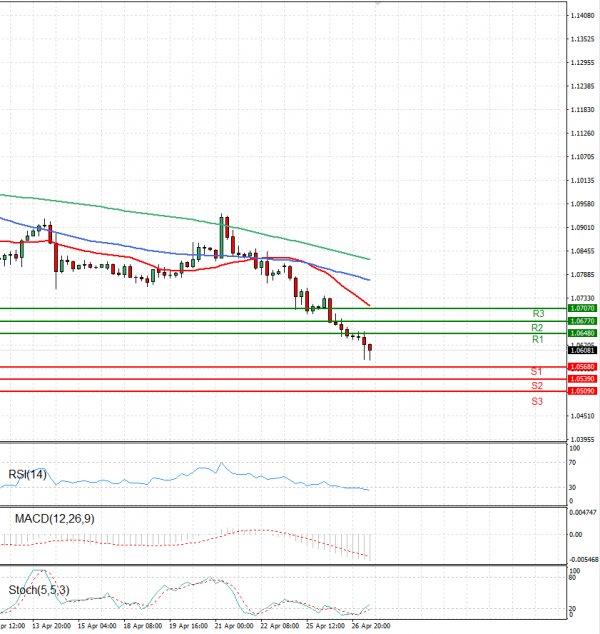Click the 1.03955 price axis value

click(x=582, y=440)
